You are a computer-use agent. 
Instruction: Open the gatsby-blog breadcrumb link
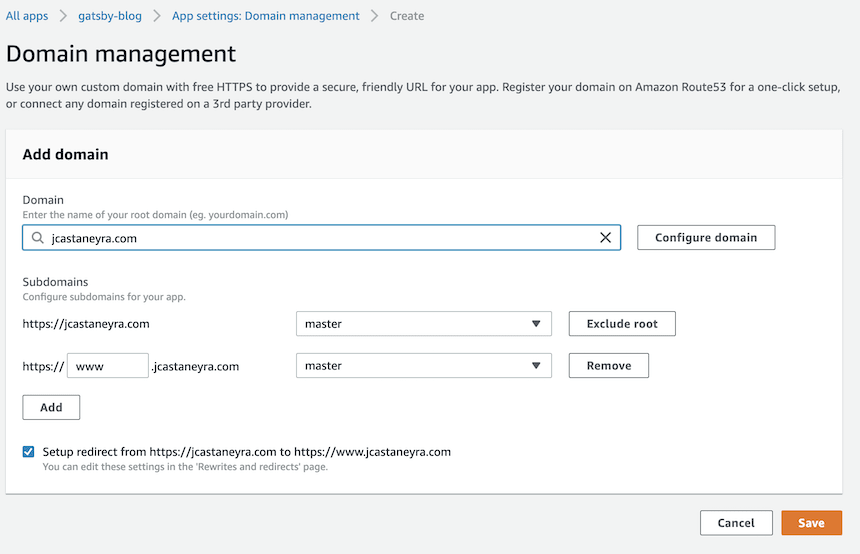tap(110, 16)
